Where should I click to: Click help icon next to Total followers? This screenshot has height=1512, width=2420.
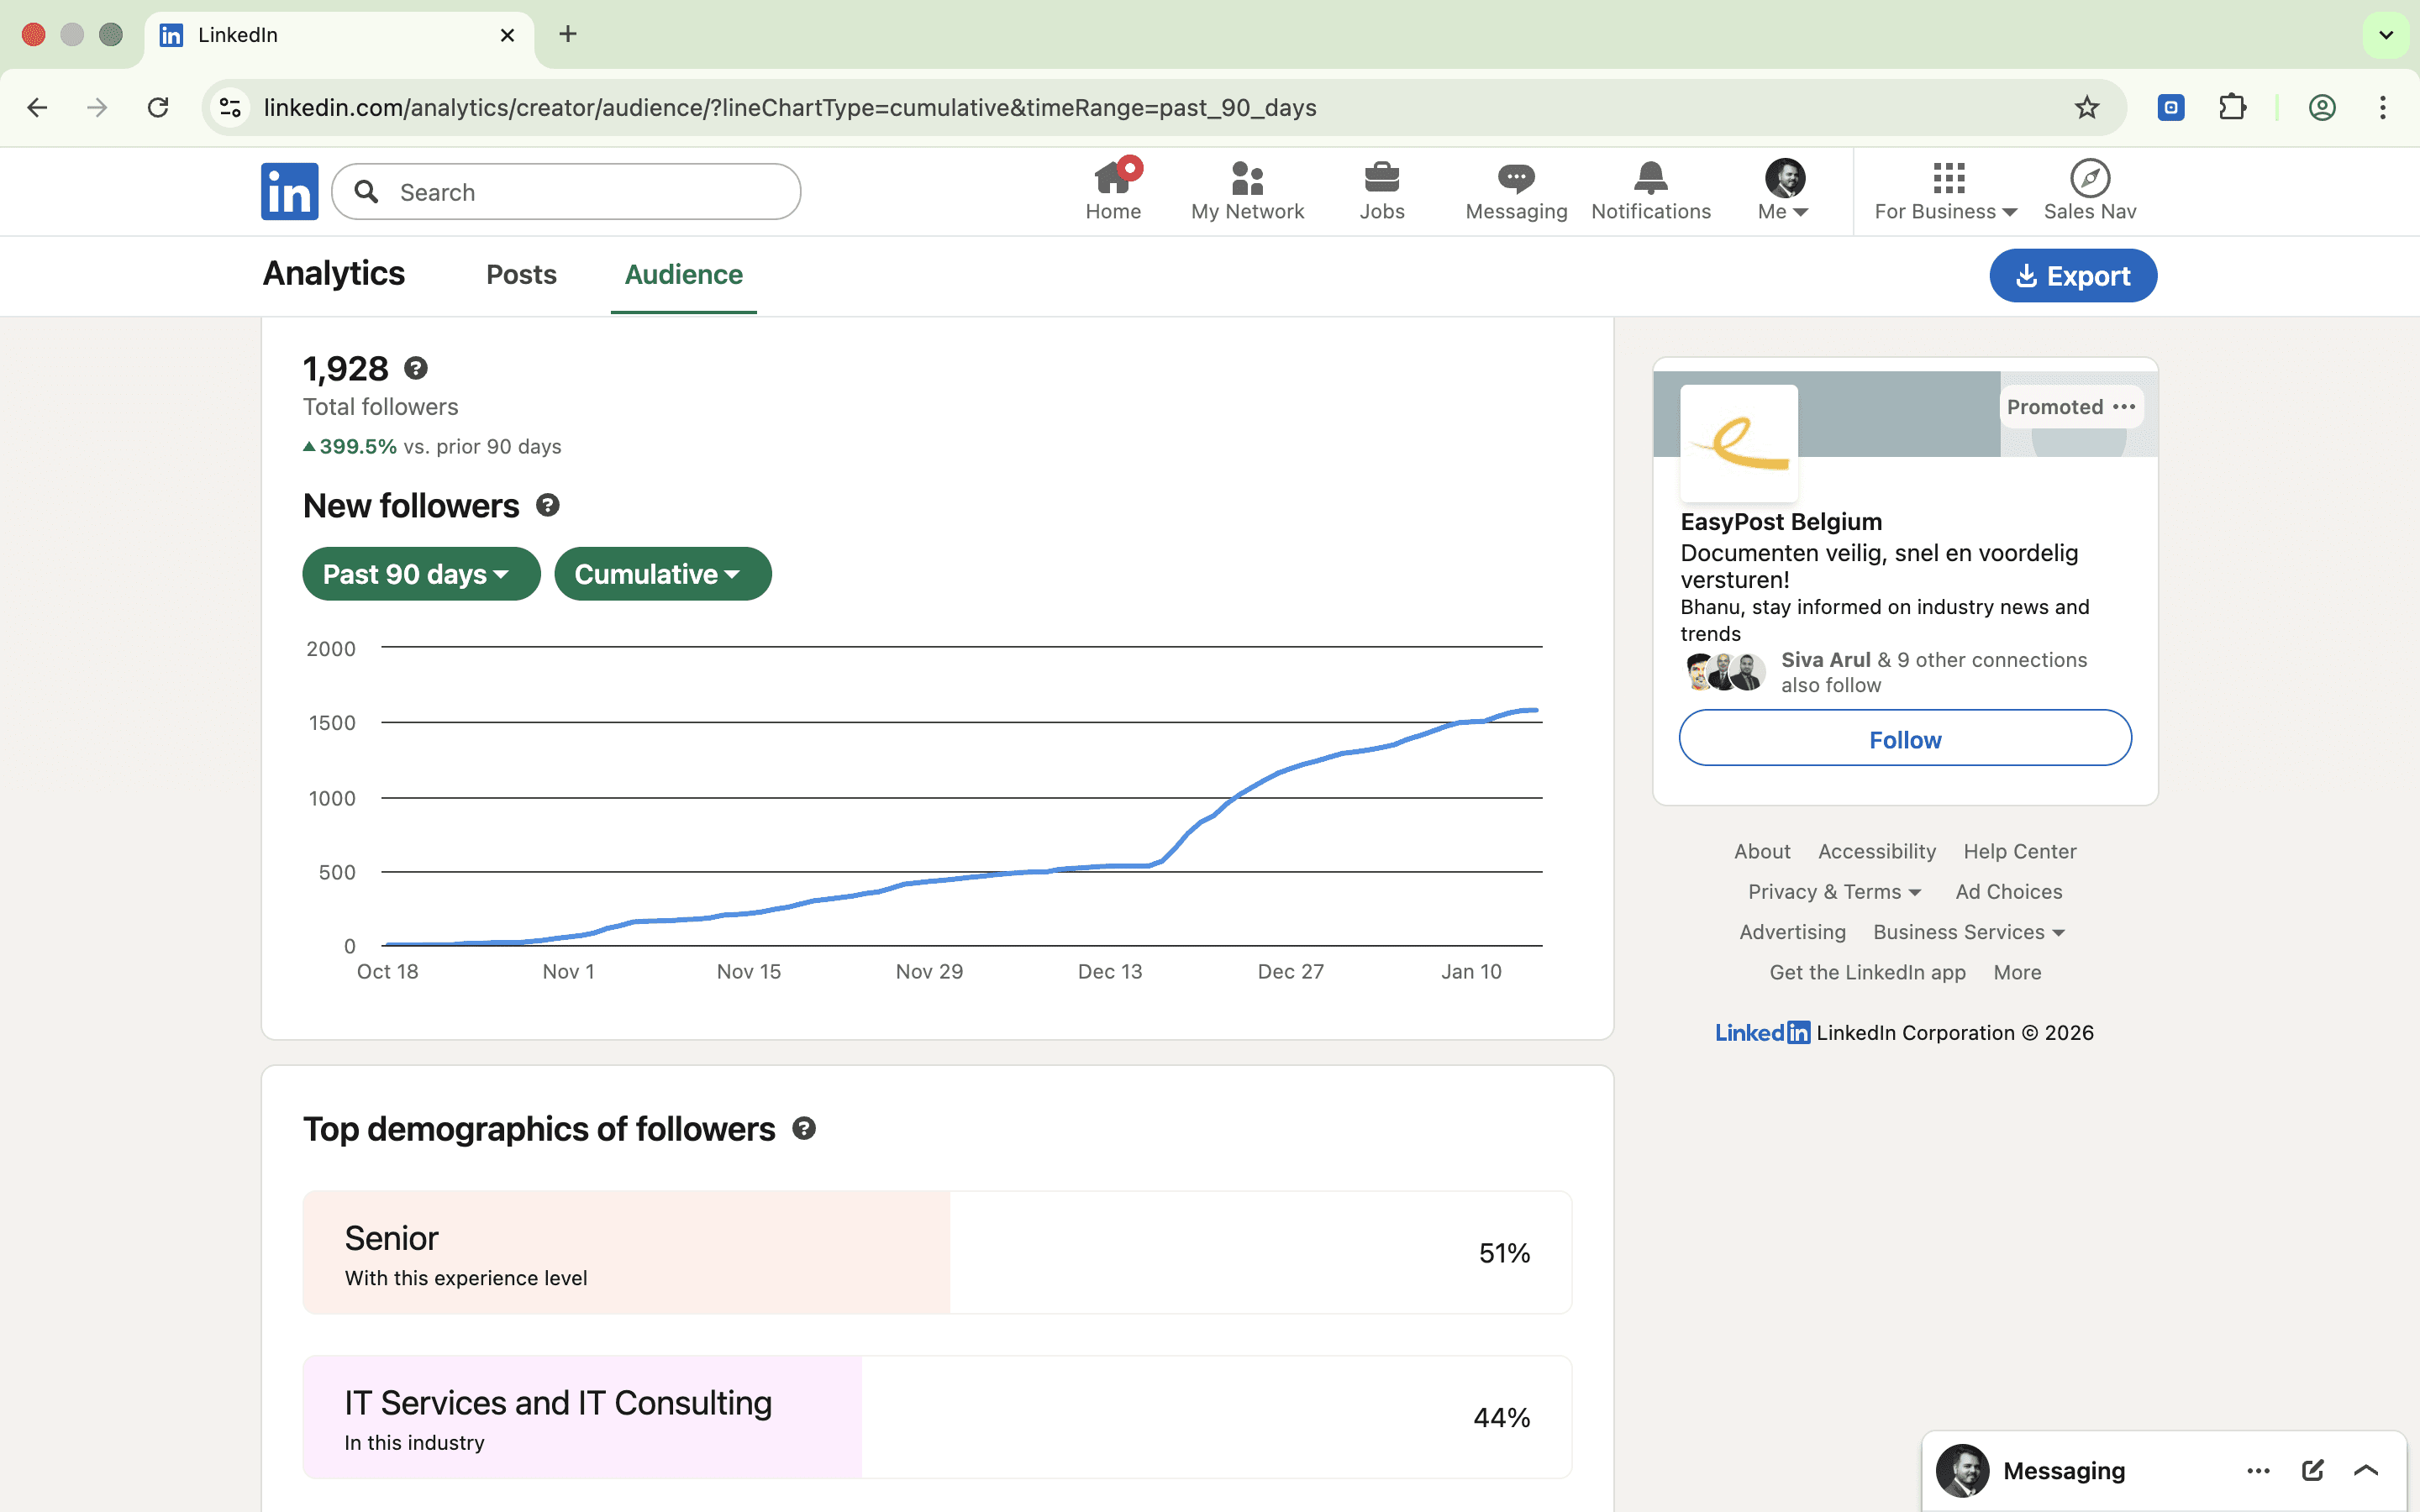coord(416,369)
